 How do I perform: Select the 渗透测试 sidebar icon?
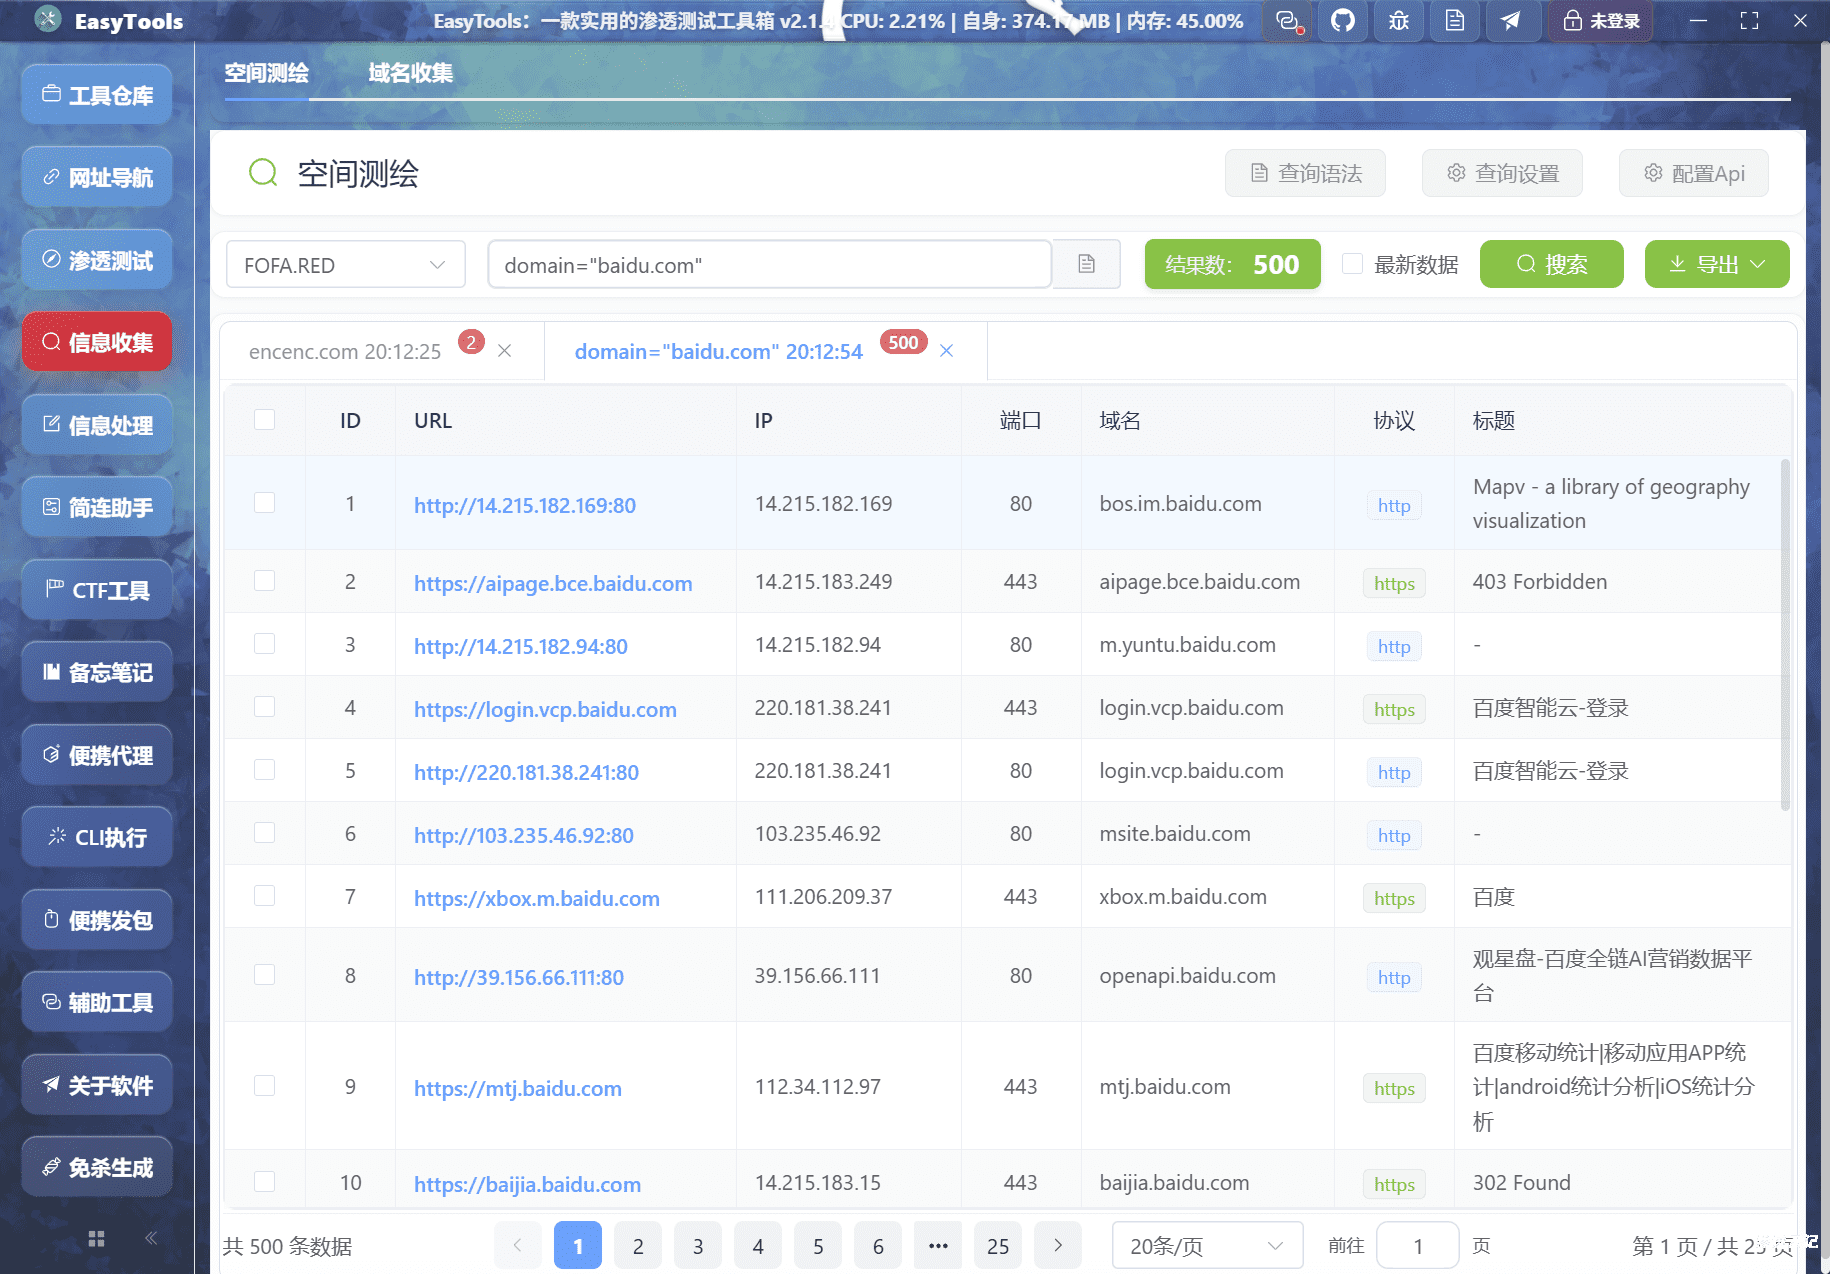(x=96, y=259)
